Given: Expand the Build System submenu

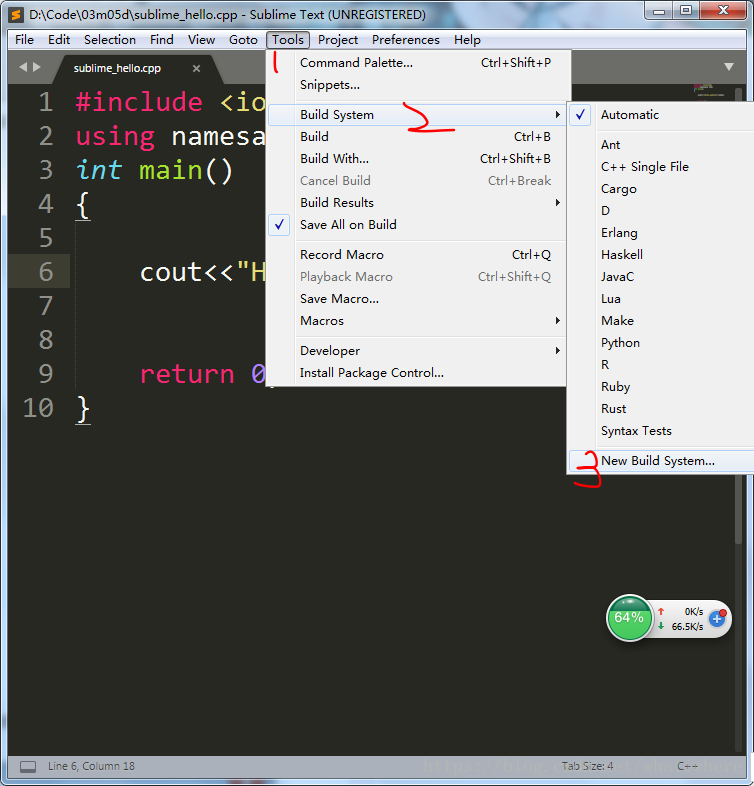Looking at the screenshot, I should click(417, 115).
